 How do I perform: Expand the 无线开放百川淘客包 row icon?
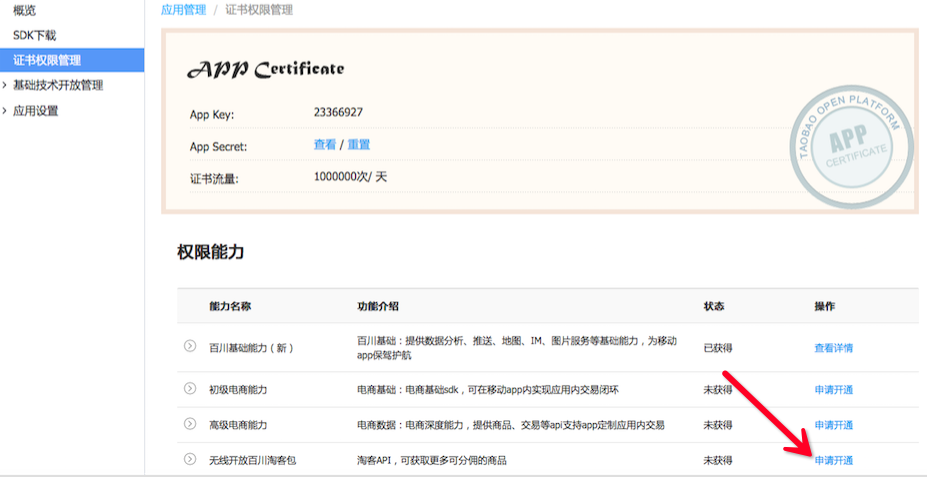pyautogui.click(x=189, y=459)
